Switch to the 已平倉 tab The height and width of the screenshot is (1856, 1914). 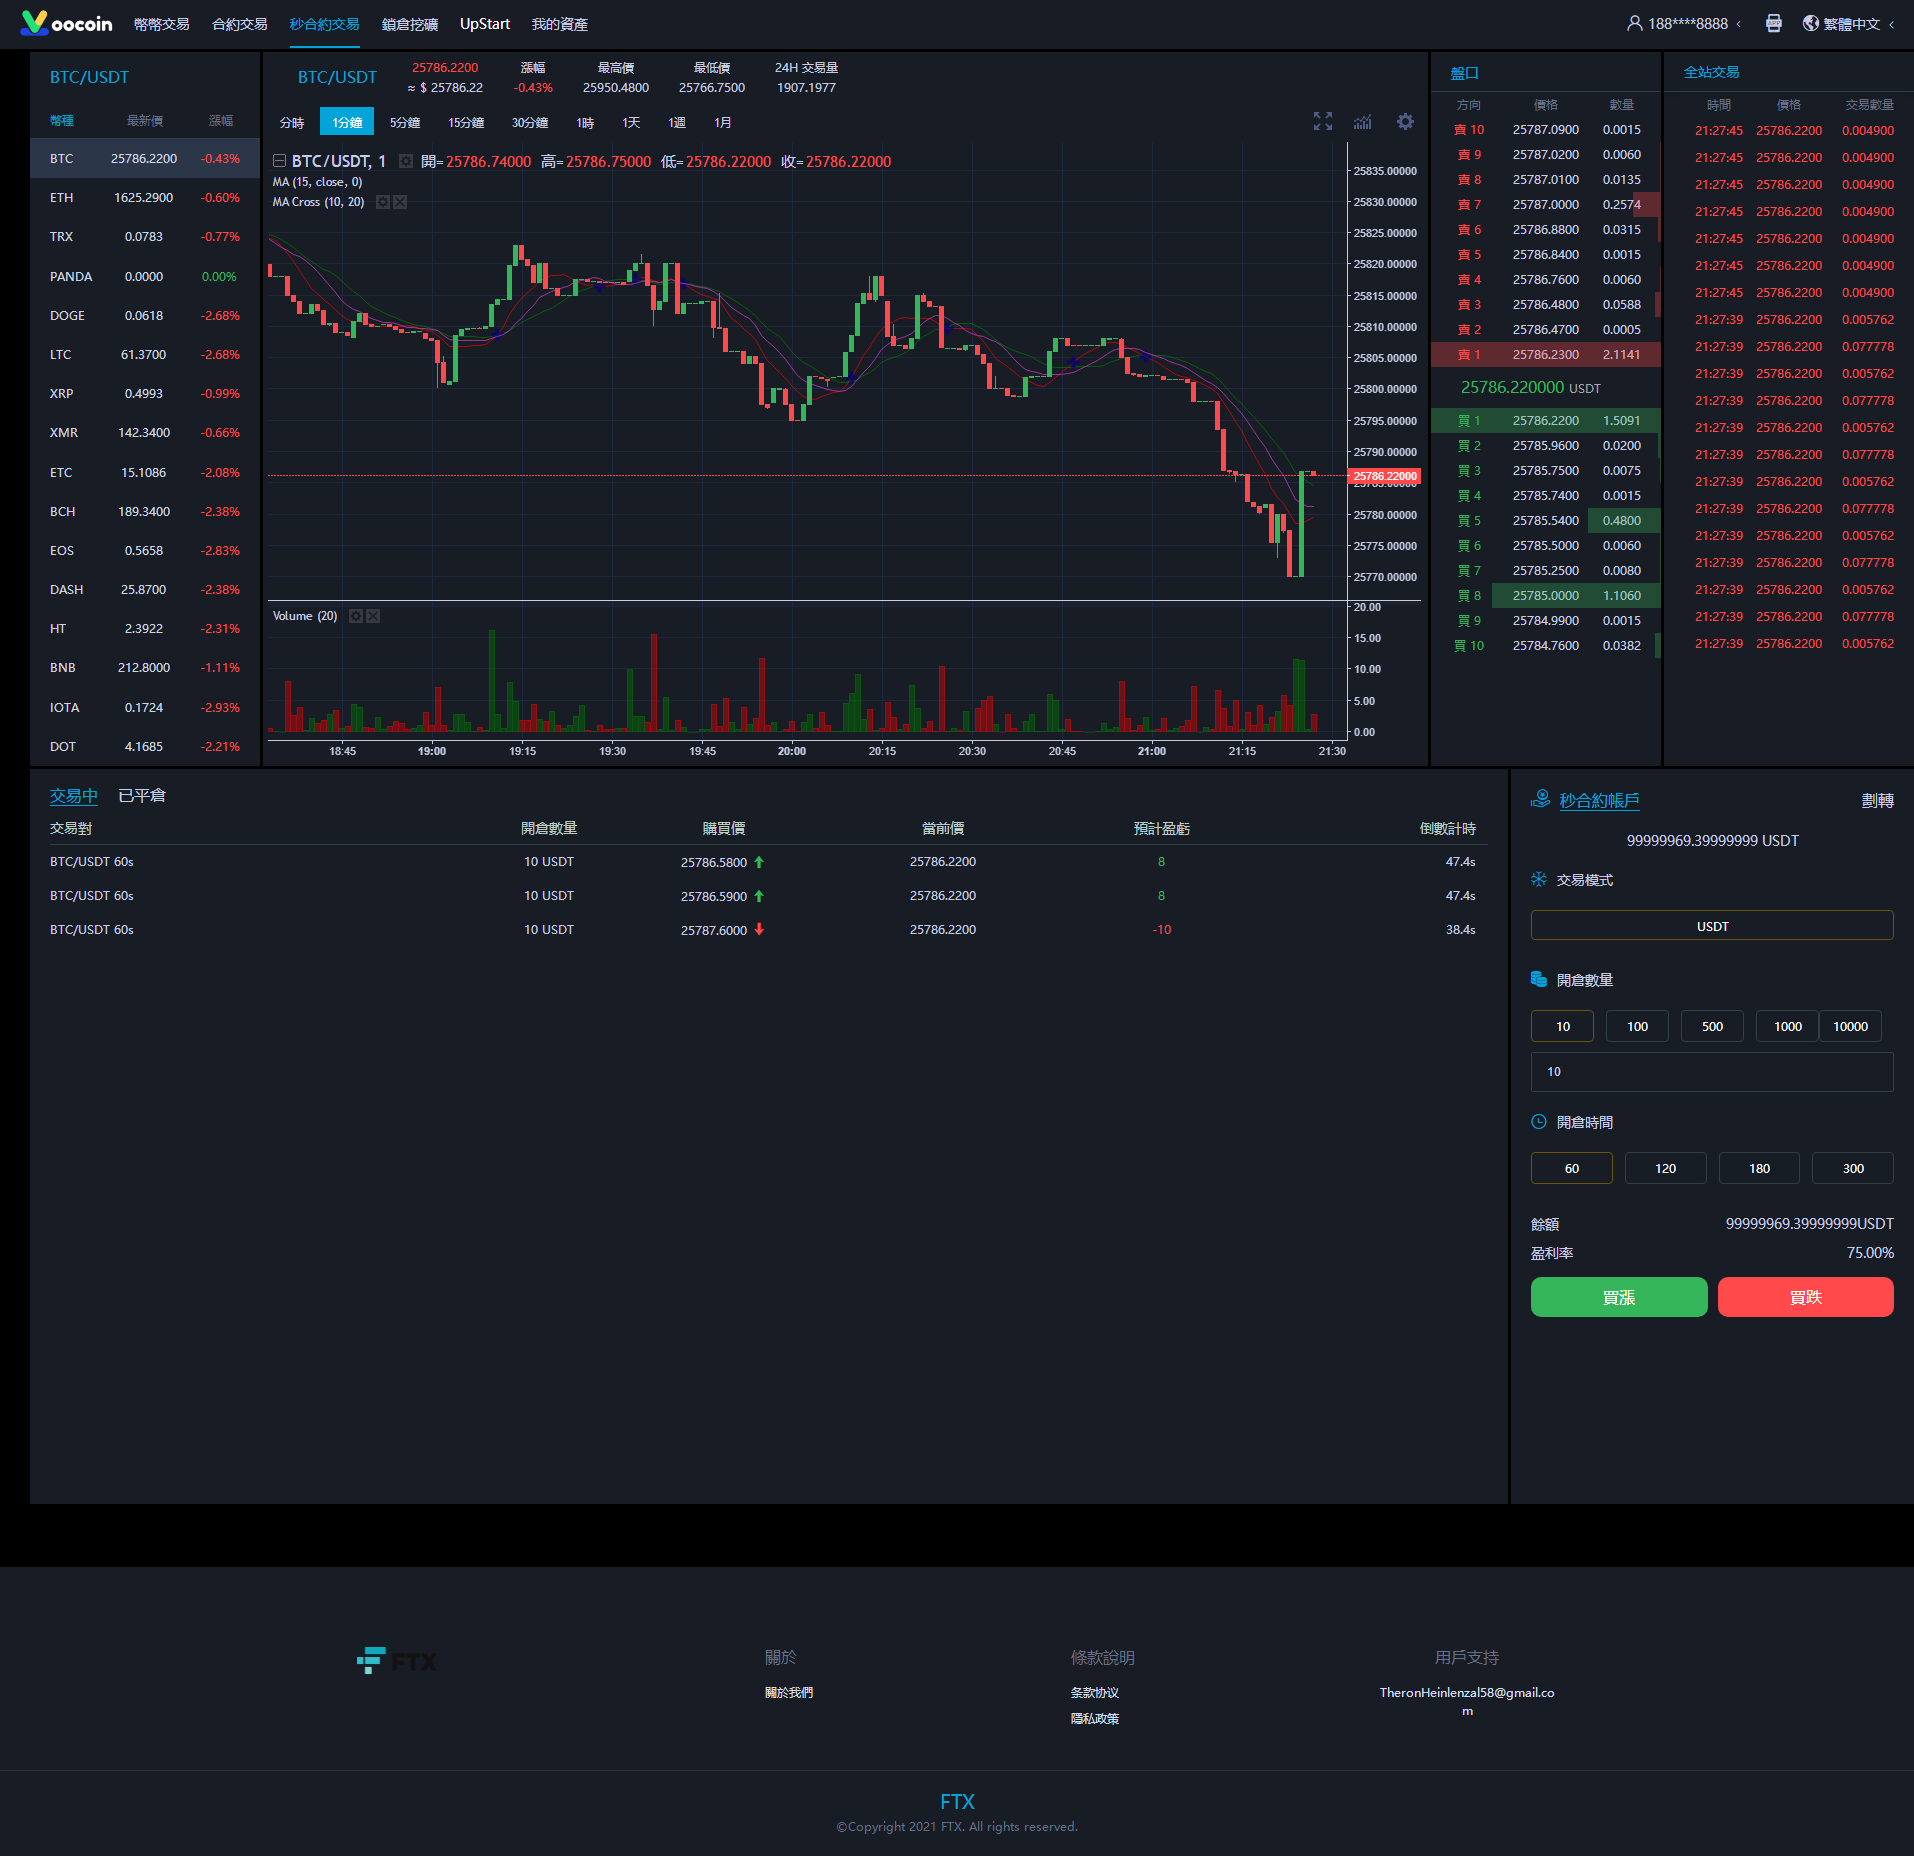click(142, 796)
